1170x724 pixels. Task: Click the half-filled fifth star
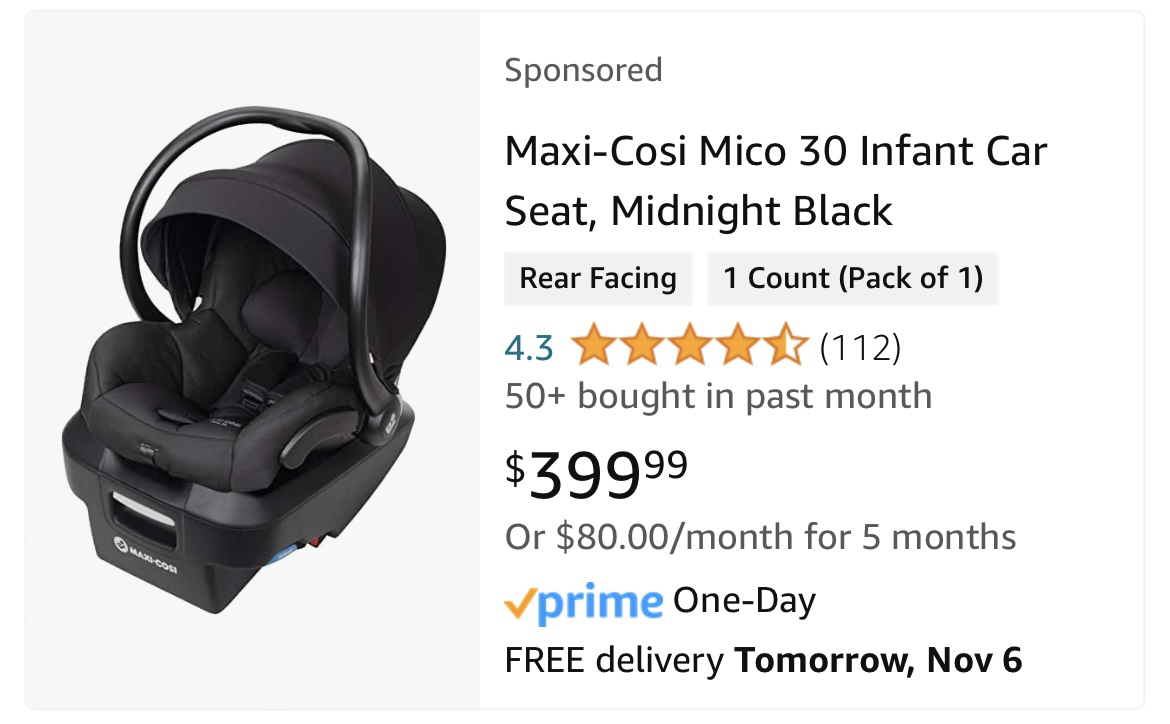click(x=786, y=345)
